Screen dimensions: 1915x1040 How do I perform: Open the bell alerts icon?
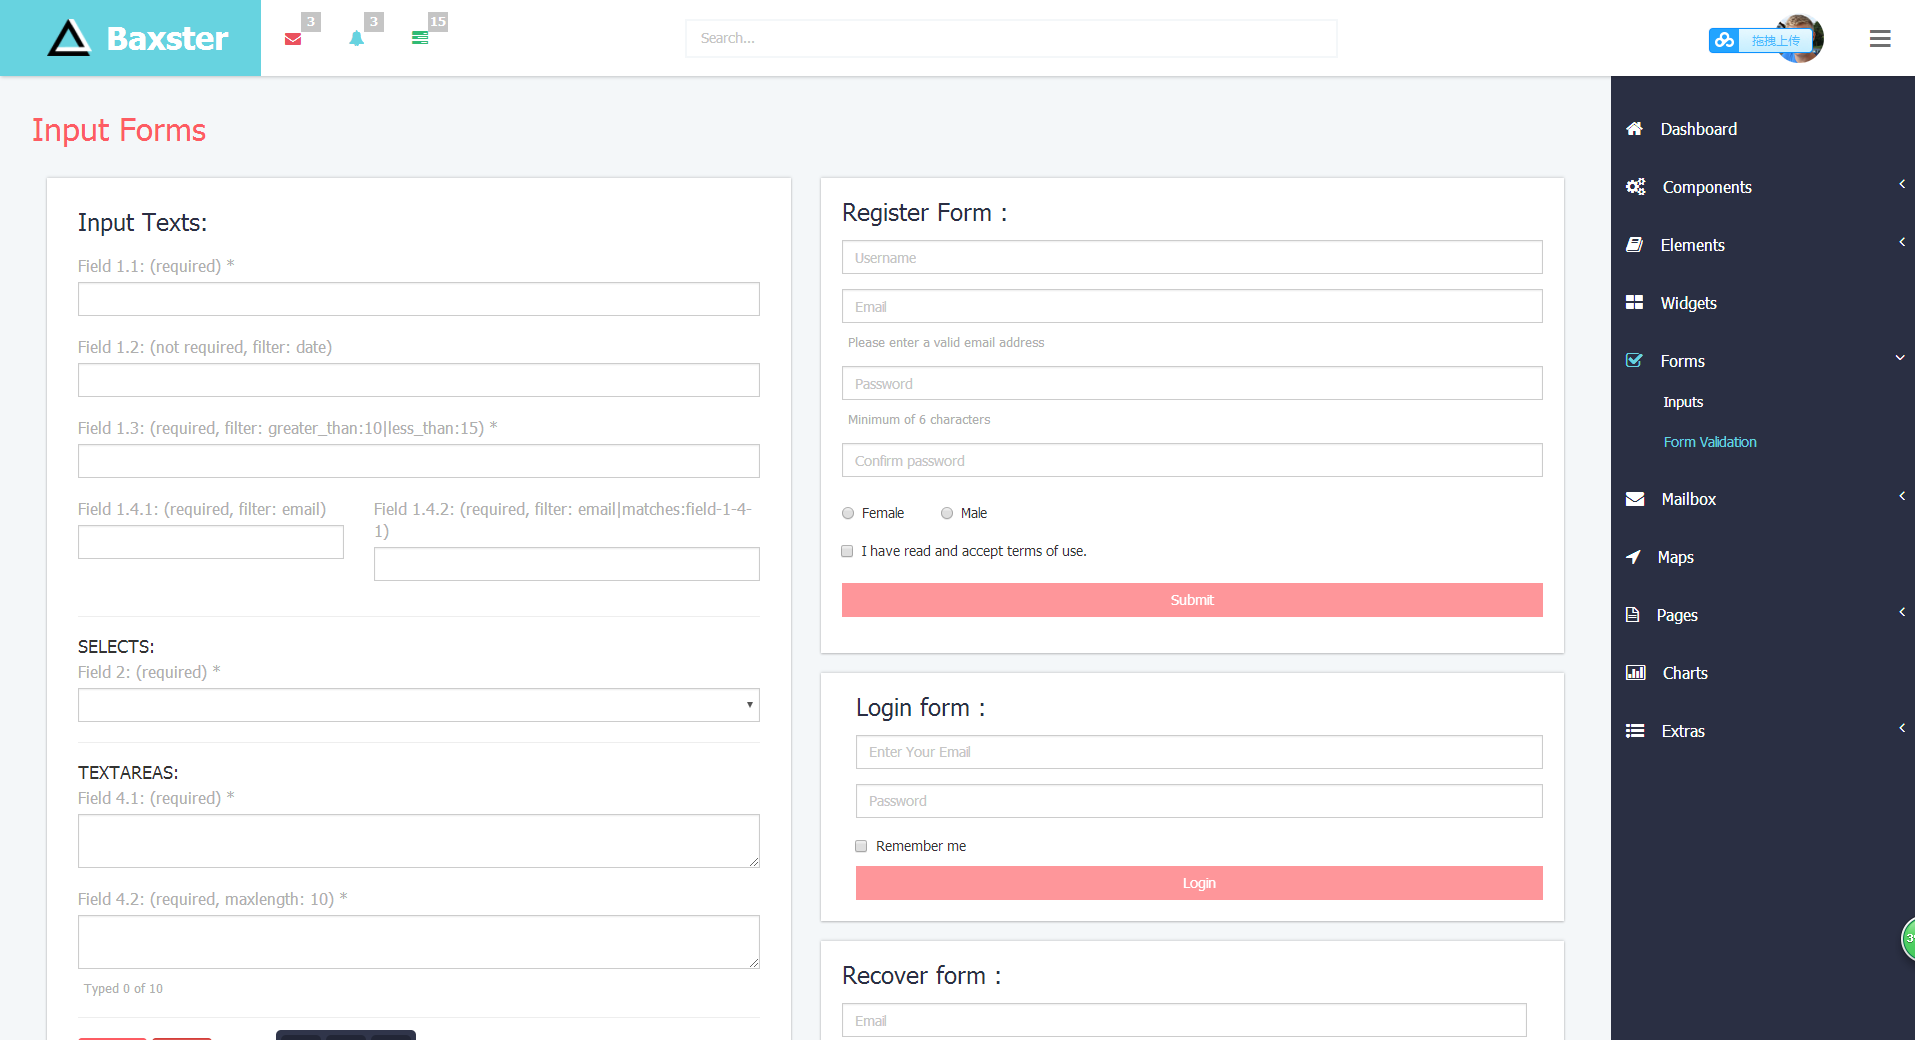point(357,39)
